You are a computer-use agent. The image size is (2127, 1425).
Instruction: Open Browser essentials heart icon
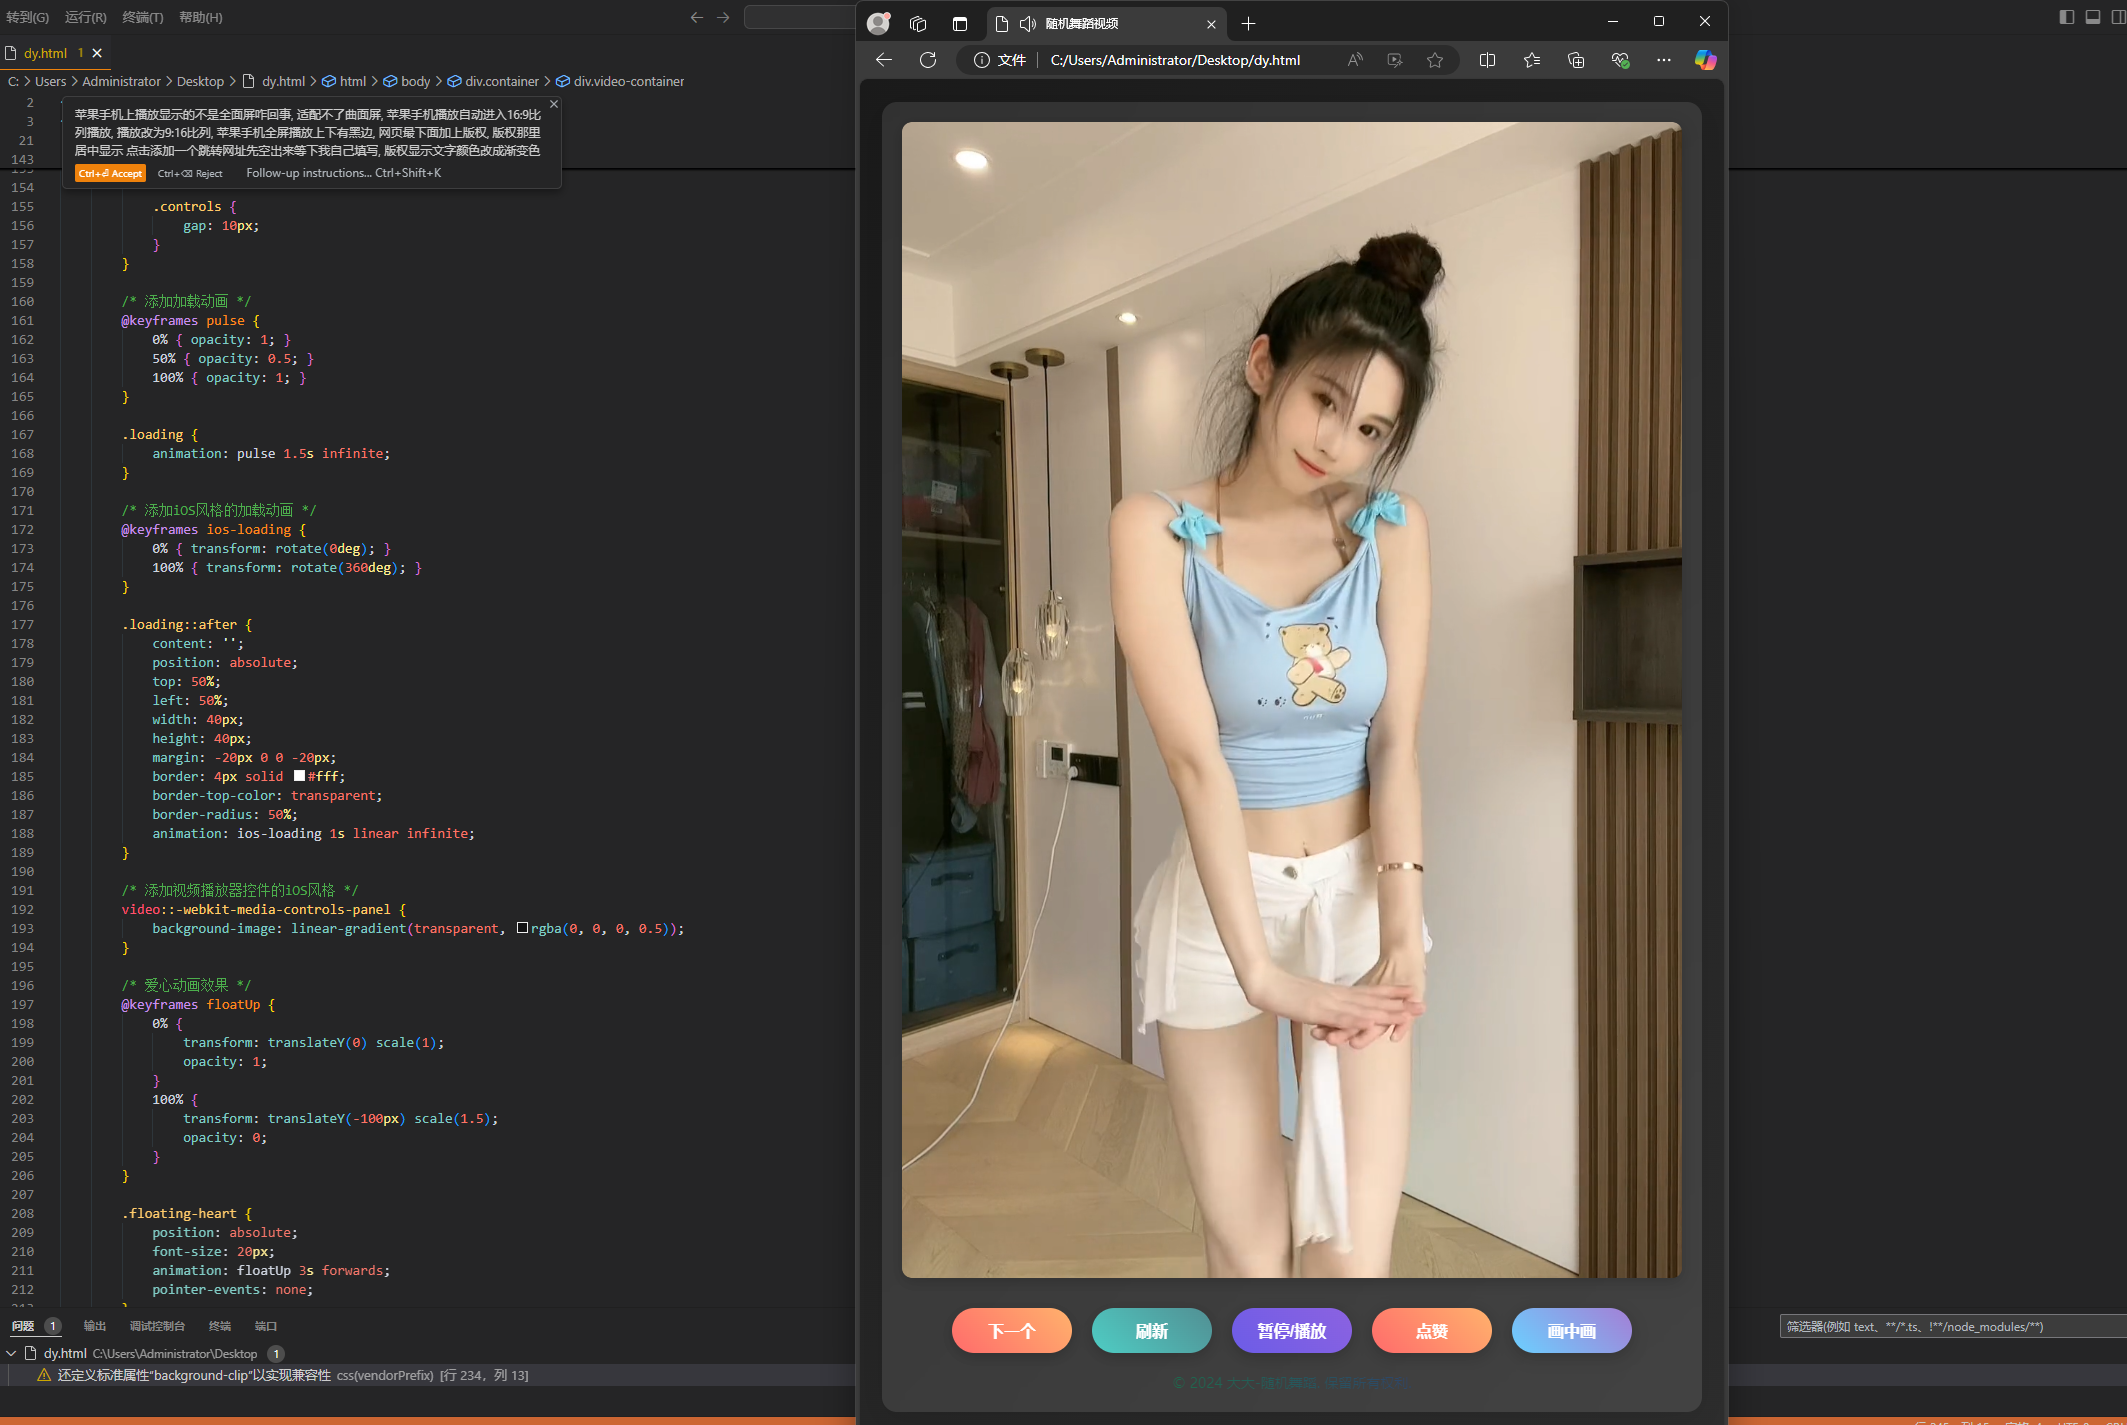[x=1620, y=60]
